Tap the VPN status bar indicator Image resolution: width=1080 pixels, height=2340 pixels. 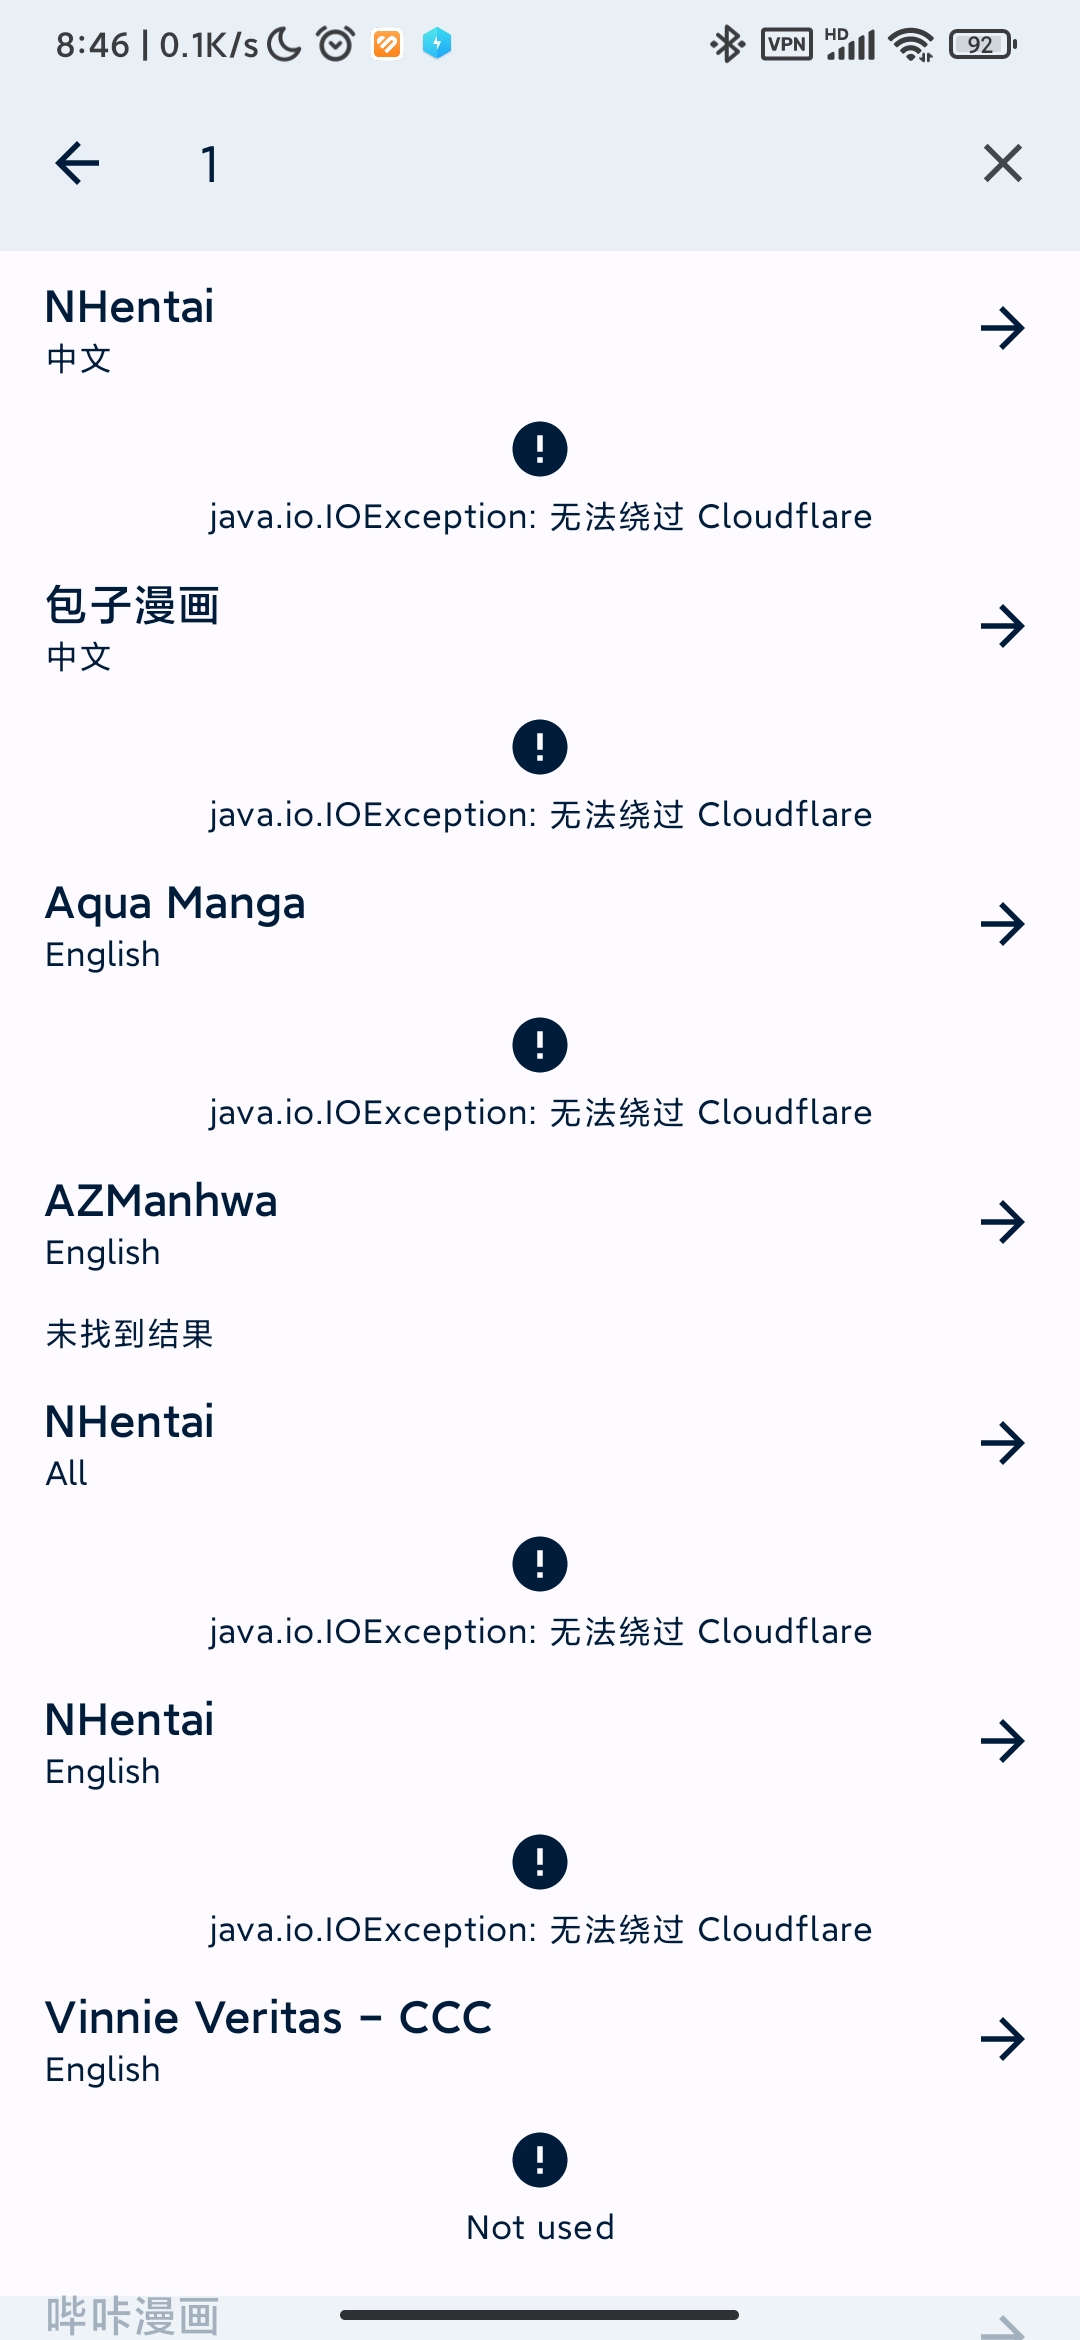tap(786, 45)
